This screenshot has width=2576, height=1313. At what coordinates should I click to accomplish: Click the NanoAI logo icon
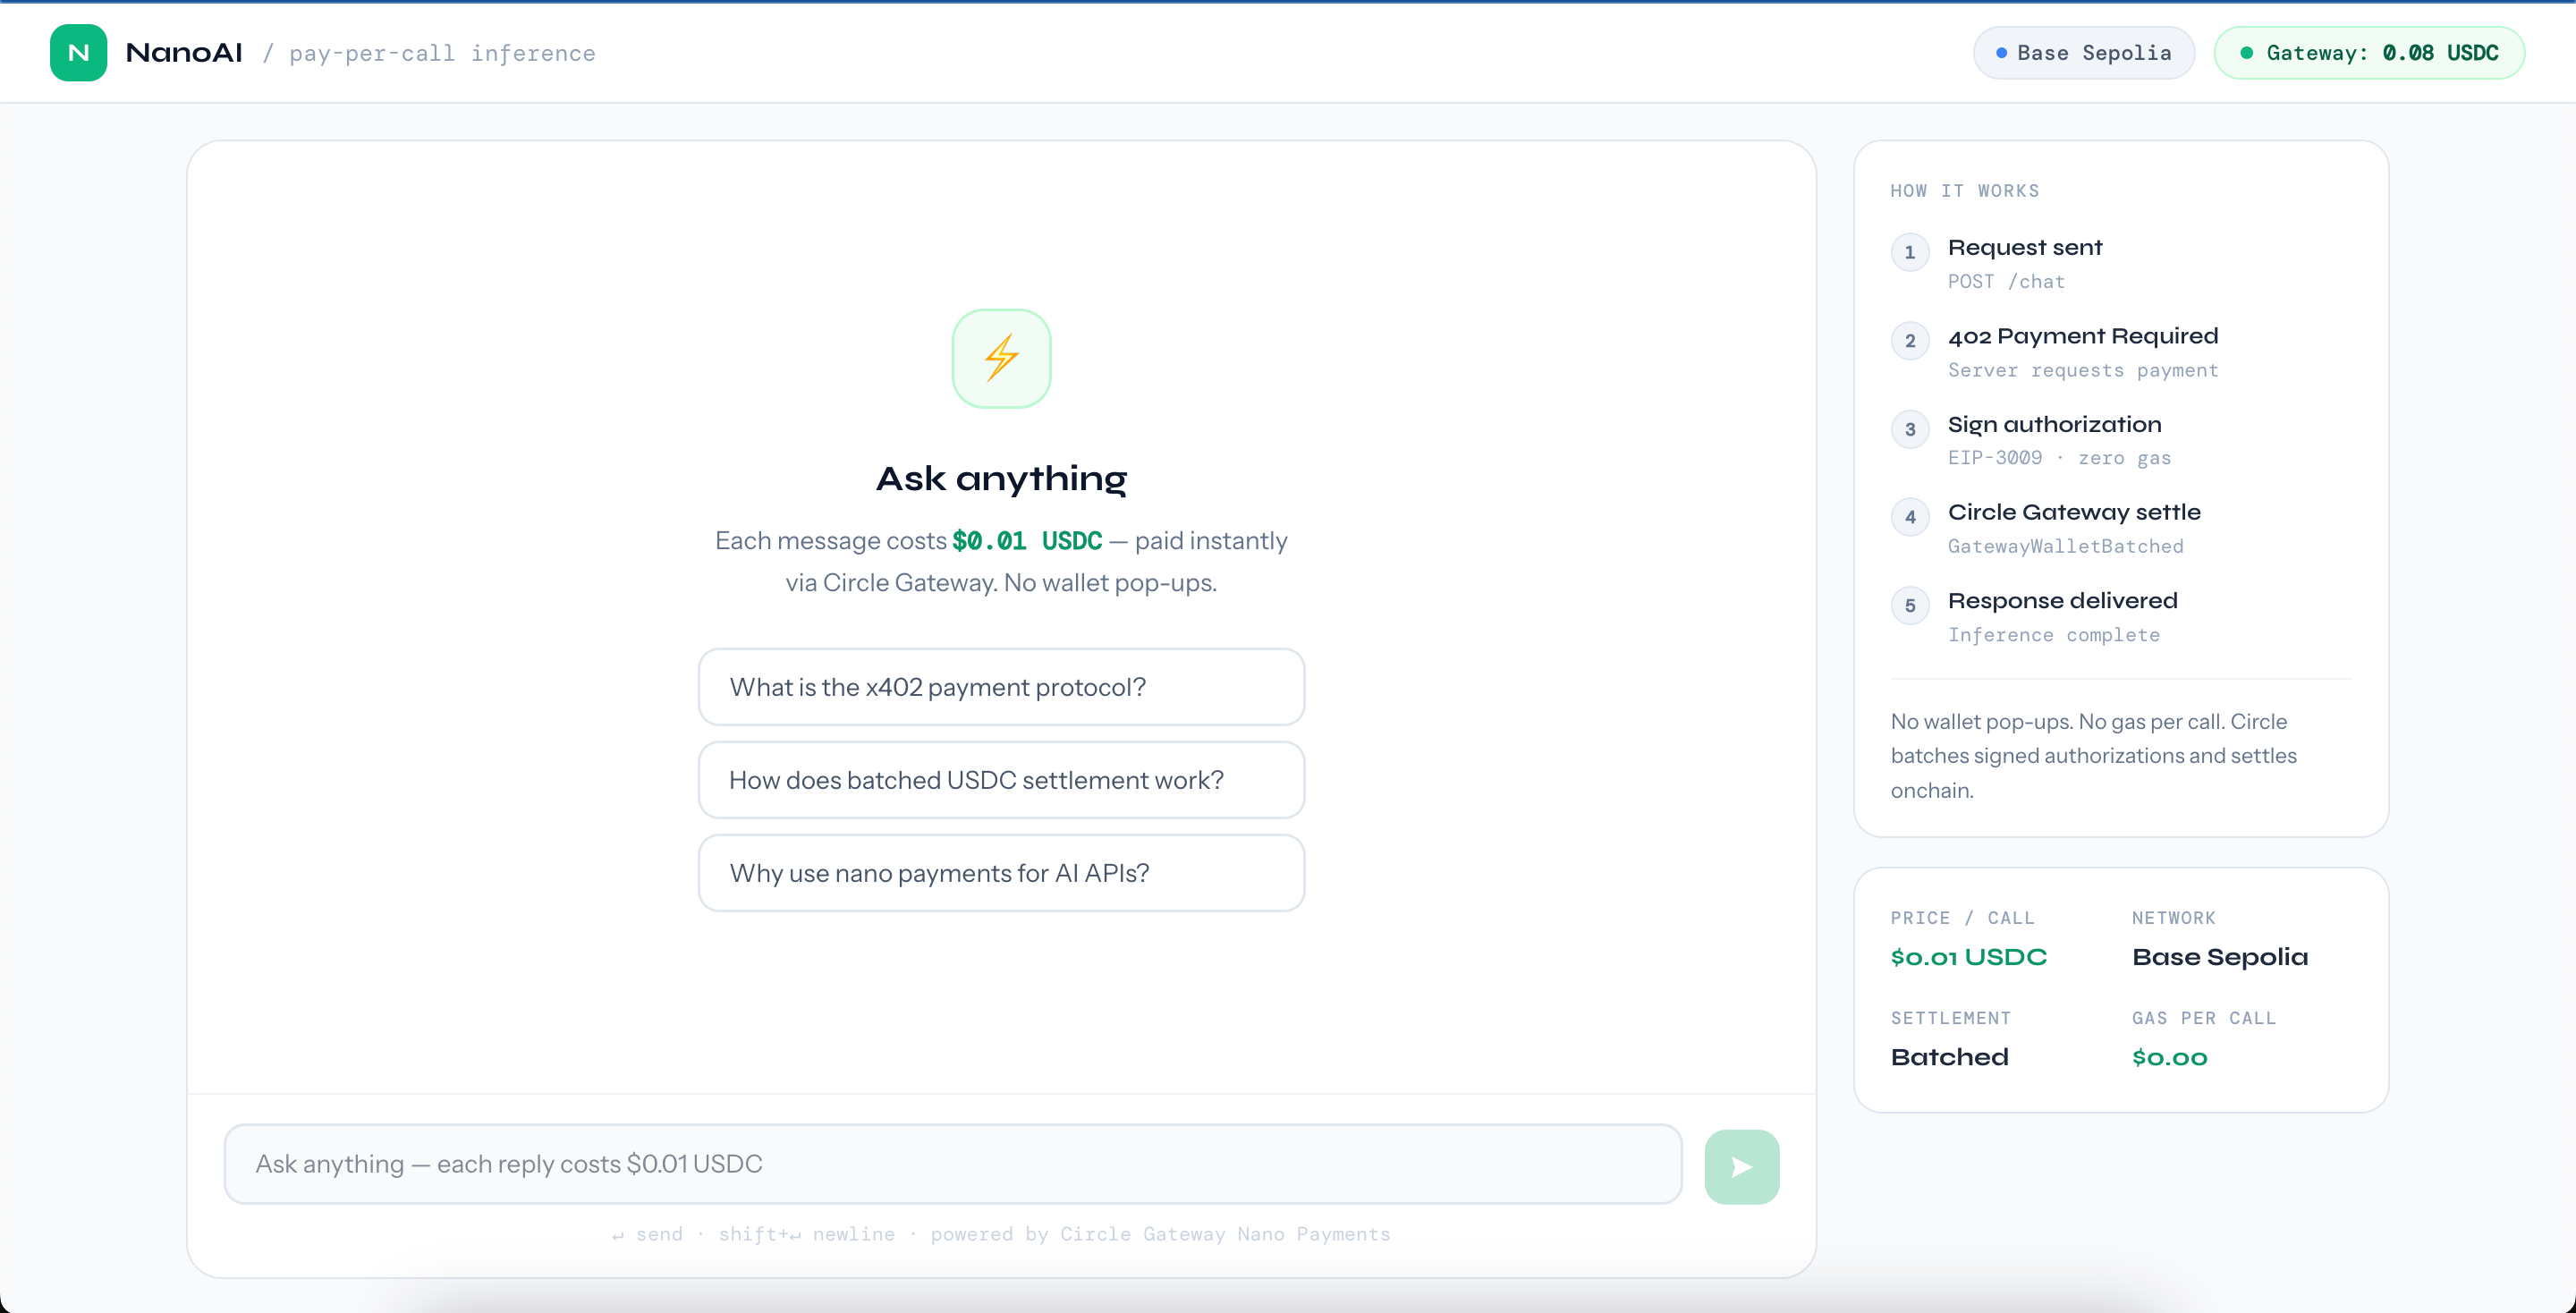coord(77,52)
